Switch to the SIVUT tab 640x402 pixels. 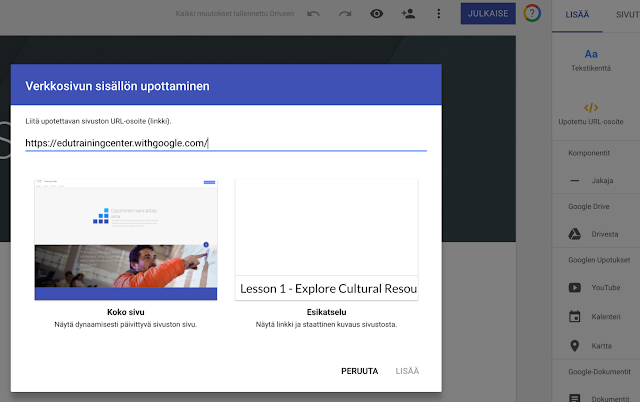click(625, 14)
